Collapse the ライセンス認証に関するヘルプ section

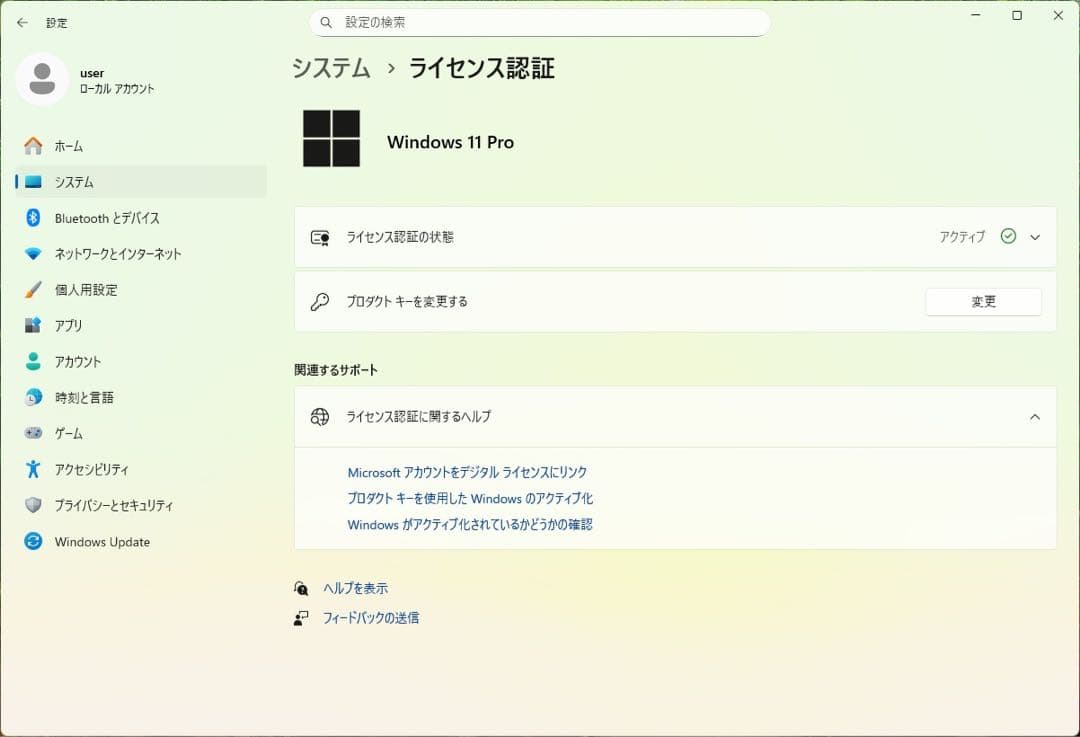coord(1036,416)
